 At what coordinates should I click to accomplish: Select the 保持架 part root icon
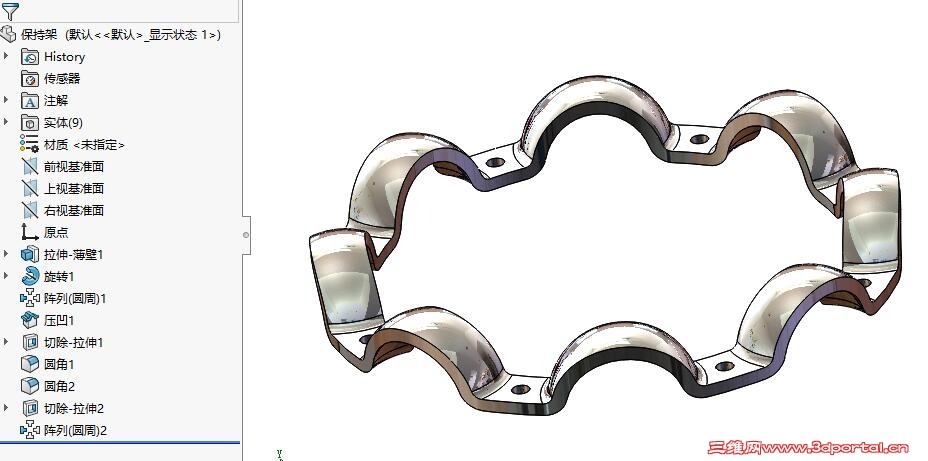(9, 34)
